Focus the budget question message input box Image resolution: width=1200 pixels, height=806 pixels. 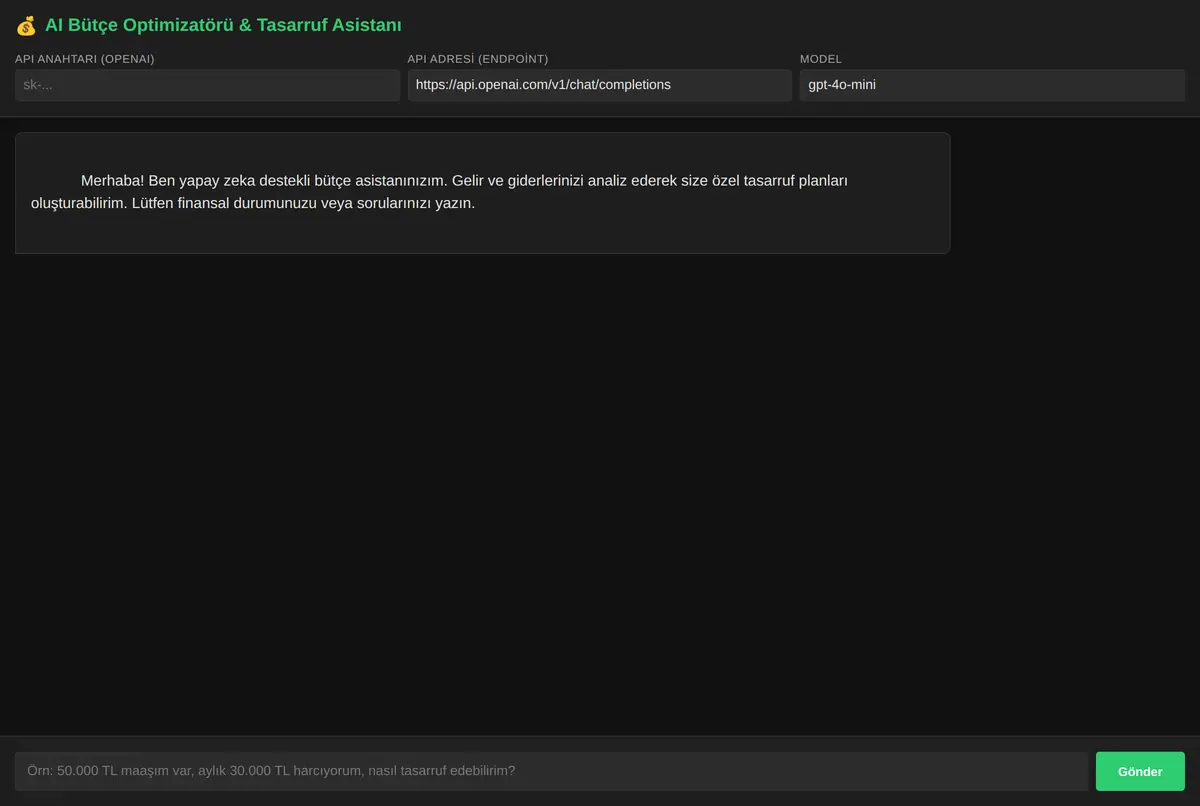point(551,772)
